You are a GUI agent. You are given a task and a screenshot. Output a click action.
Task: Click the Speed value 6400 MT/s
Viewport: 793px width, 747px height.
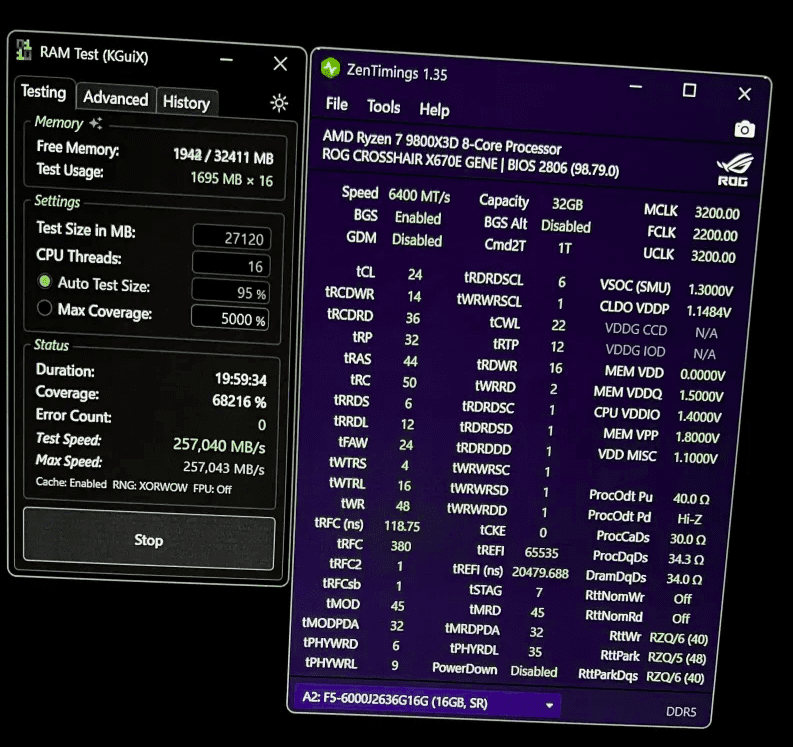419,195
